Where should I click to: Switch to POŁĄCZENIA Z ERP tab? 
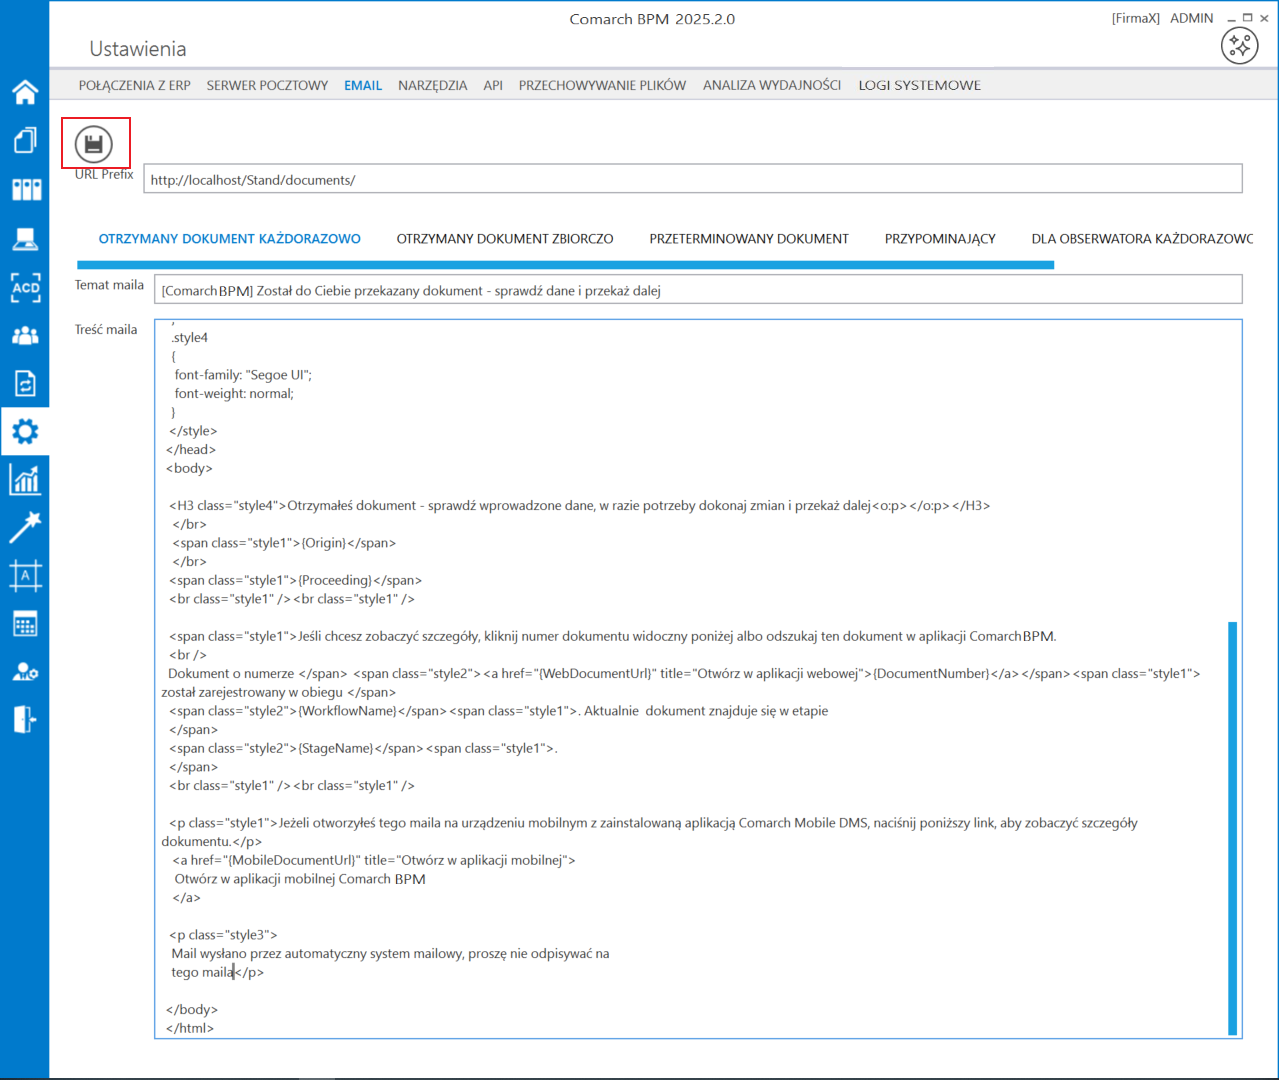coord(135,85)
